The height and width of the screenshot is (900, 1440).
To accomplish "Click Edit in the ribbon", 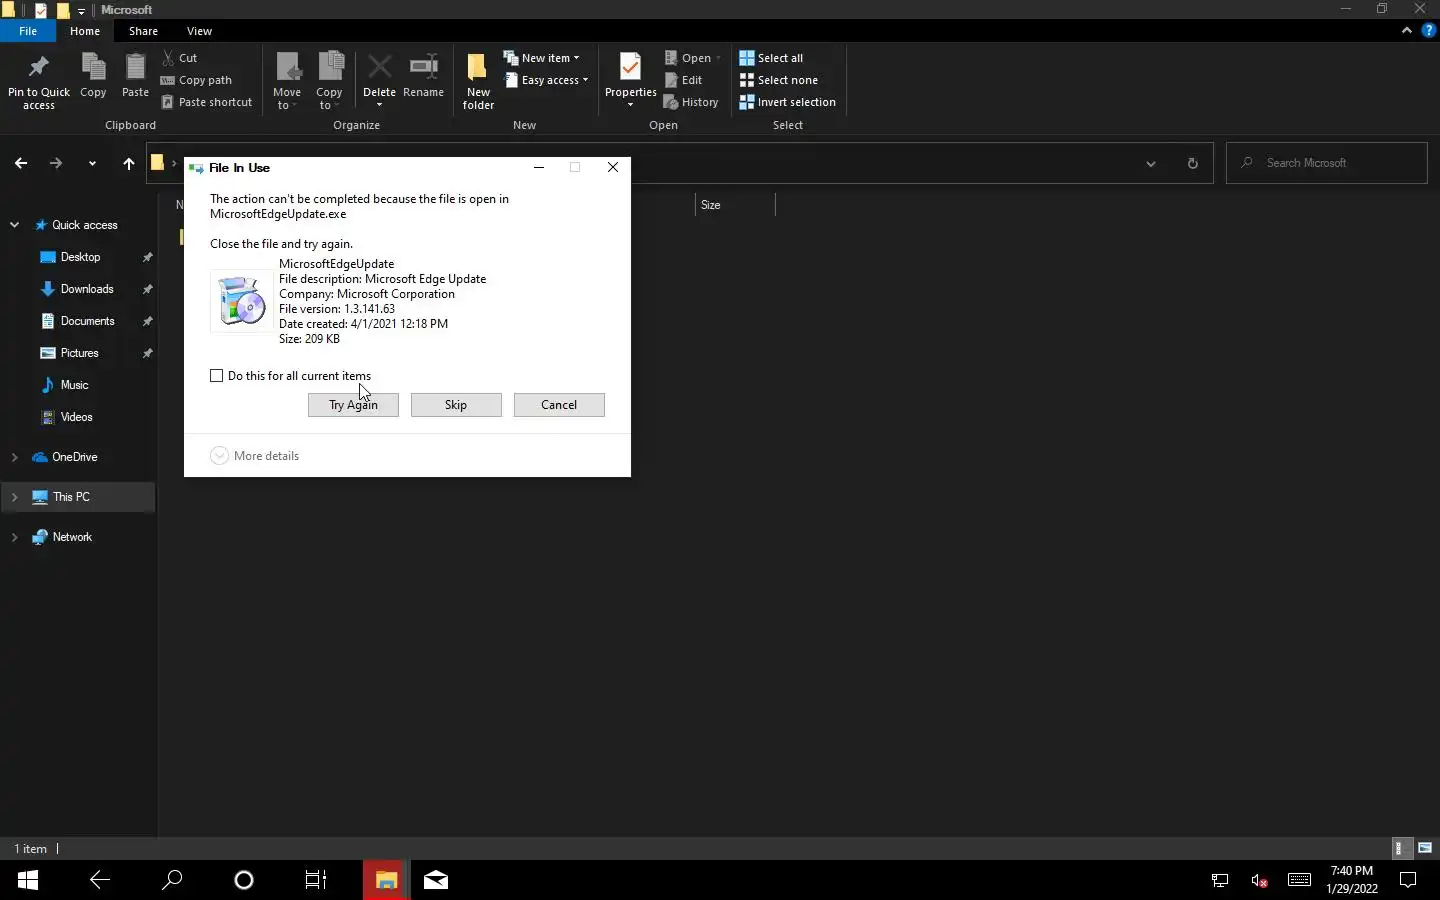I will click(683, 80).
